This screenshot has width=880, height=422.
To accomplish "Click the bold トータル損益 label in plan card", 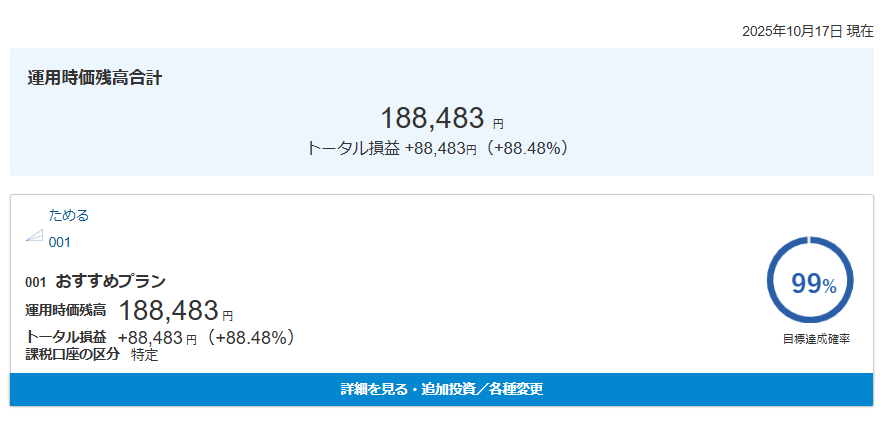I will (x=66, y=338).
